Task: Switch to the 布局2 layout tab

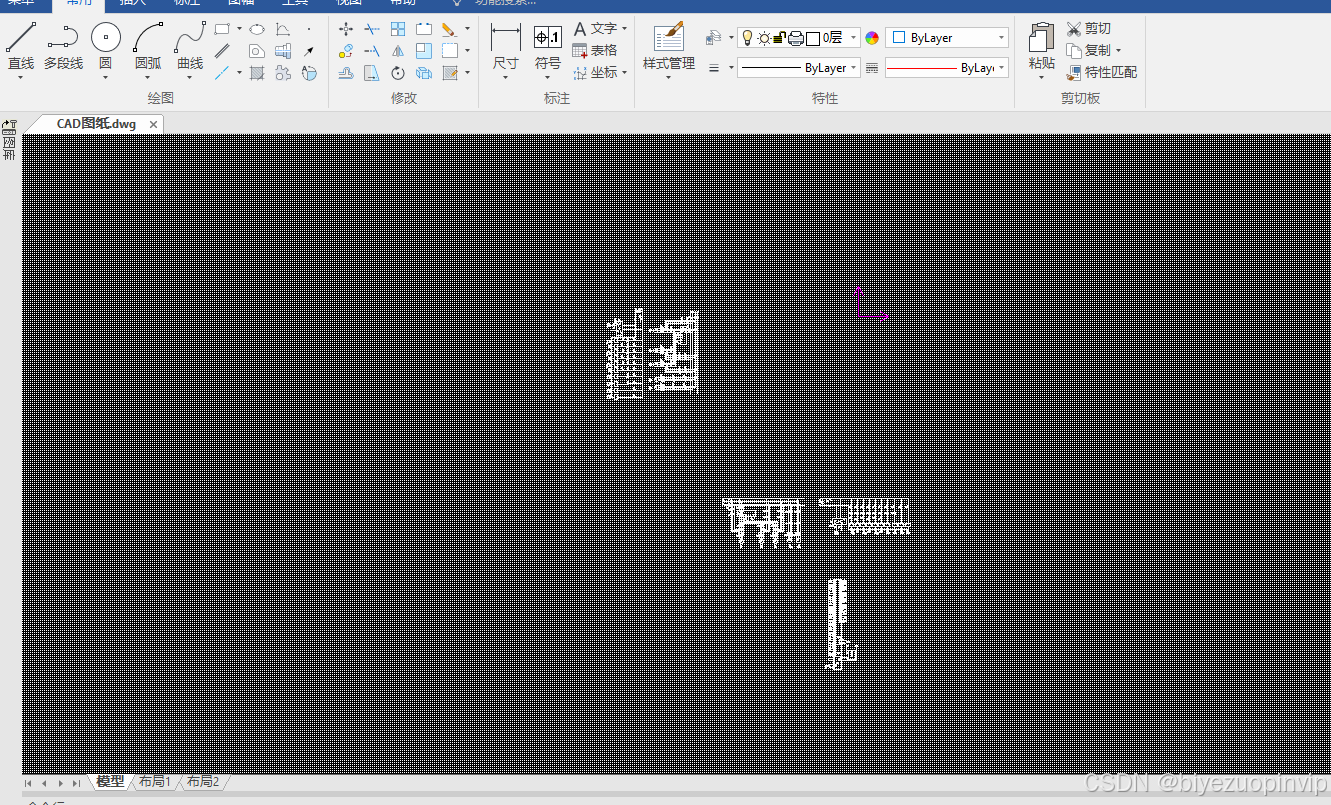Action: coord(202,782)
